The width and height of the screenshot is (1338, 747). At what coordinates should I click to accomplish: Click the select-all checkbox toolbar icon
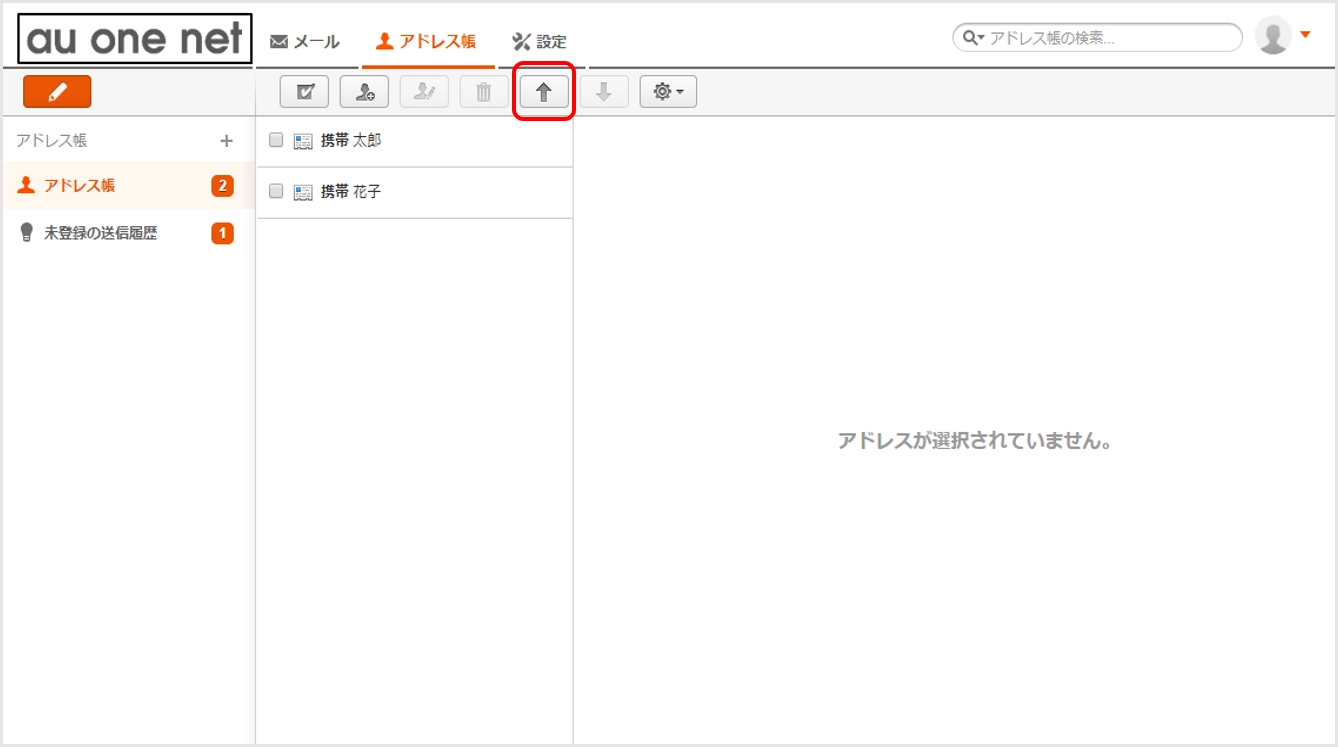pyautogui.click(x=303, y=91)
